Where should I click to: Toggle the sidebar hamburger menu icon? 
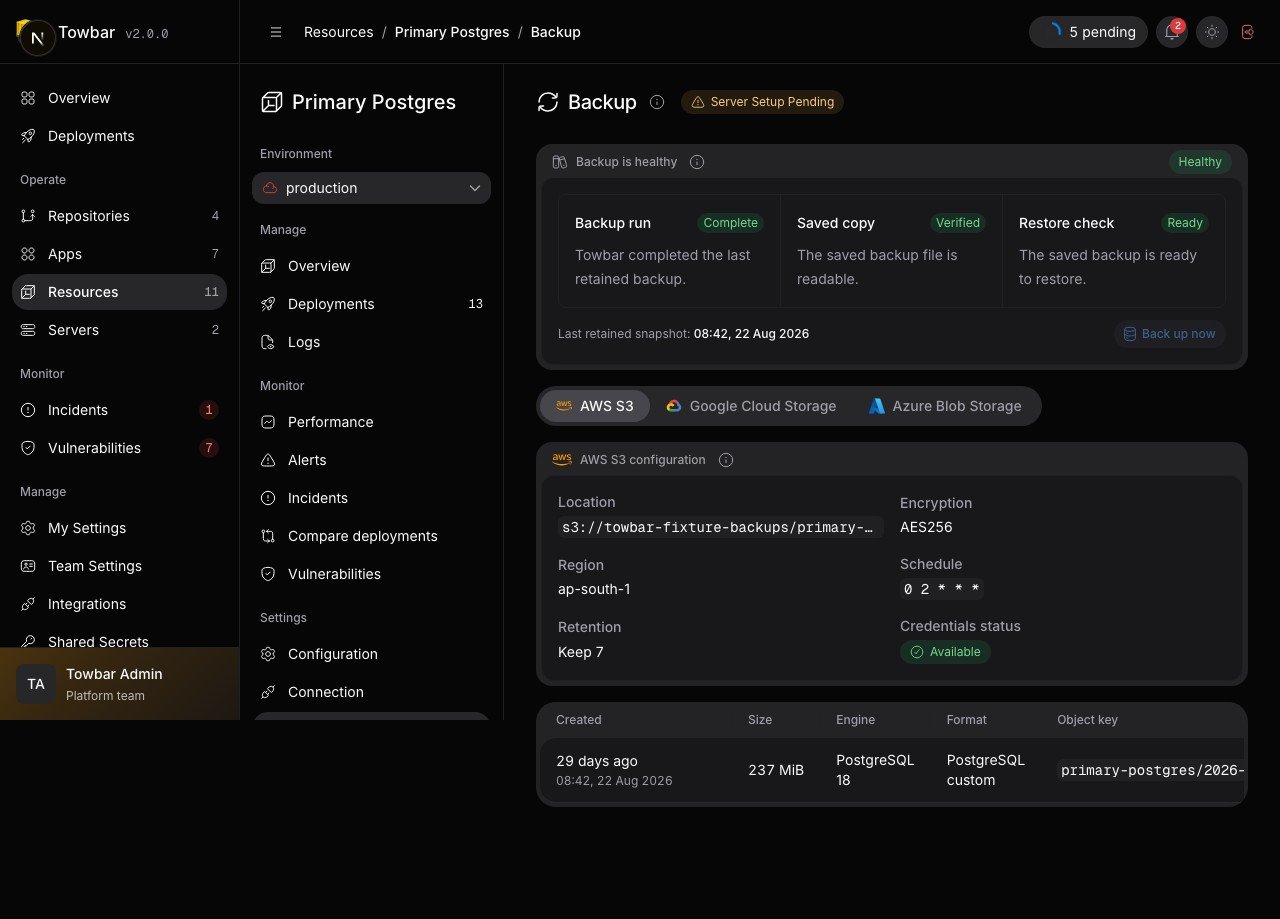coord(276,32)
